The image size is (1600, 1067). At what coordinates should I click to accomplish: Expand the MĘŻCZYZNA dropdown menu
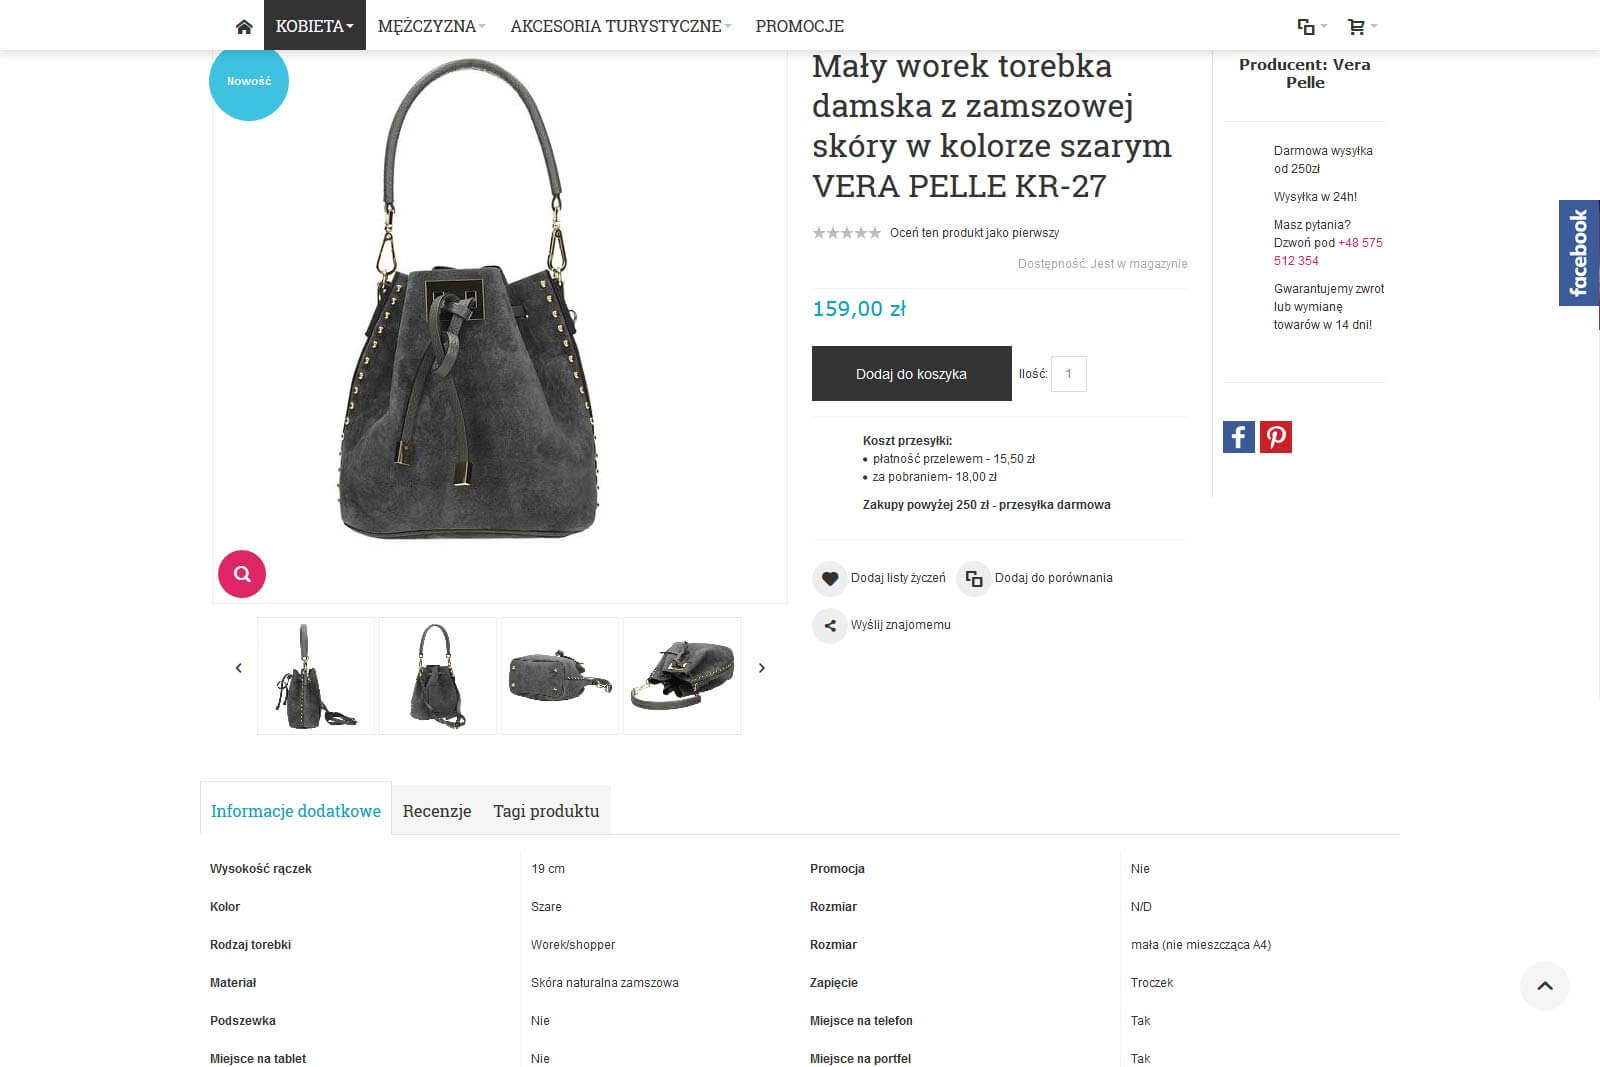tap(432, 26)
